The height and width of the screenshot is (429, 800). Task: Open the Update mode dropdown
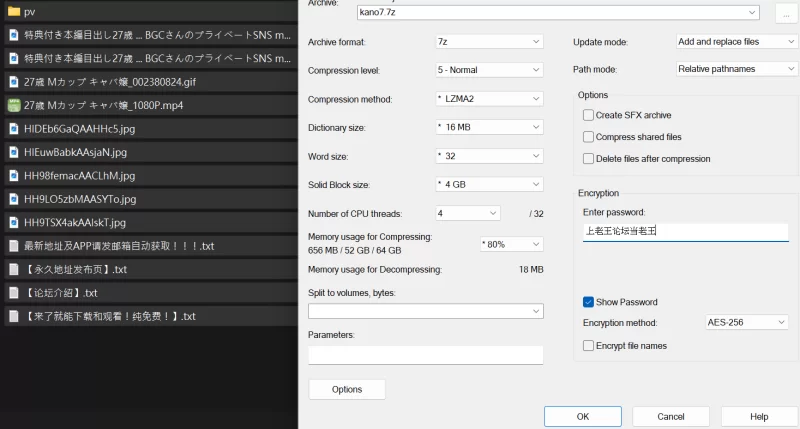(736, 42)
